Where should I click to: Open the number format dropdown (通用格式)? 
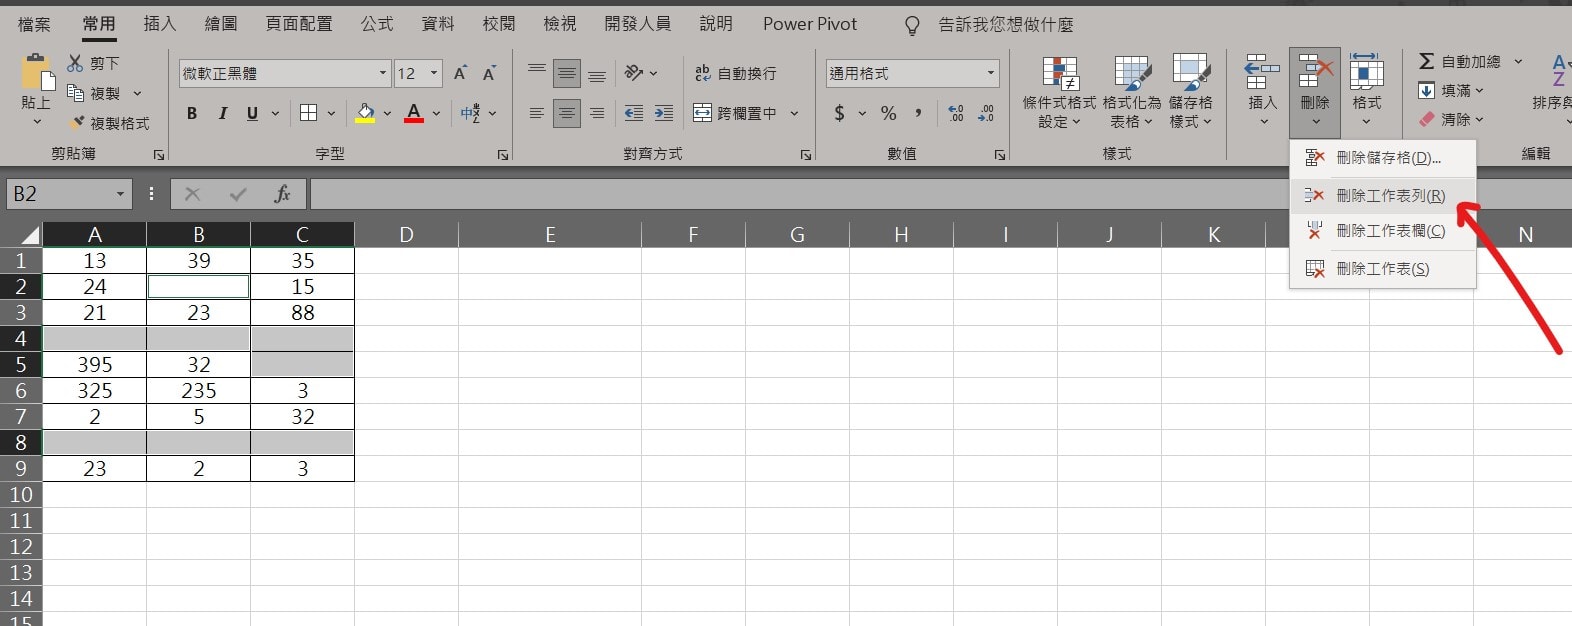[x=990, y=73]
